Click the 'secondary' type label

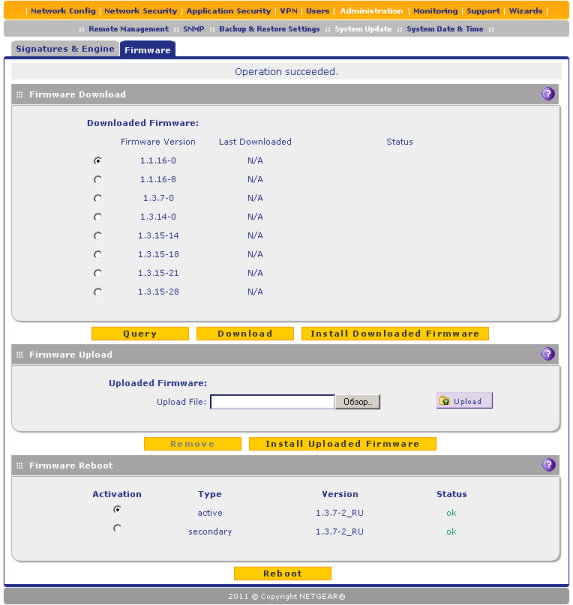tap(210, 532)
